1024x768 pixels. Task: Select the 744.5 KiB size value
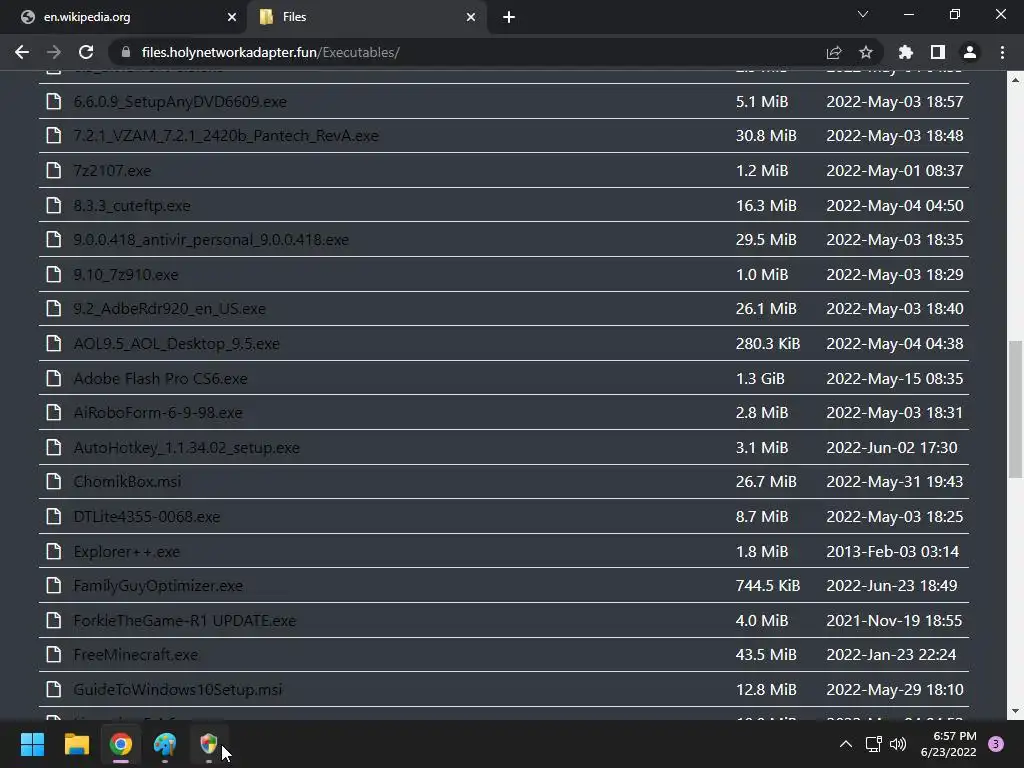pyautogui.click(x=767, y=585)
